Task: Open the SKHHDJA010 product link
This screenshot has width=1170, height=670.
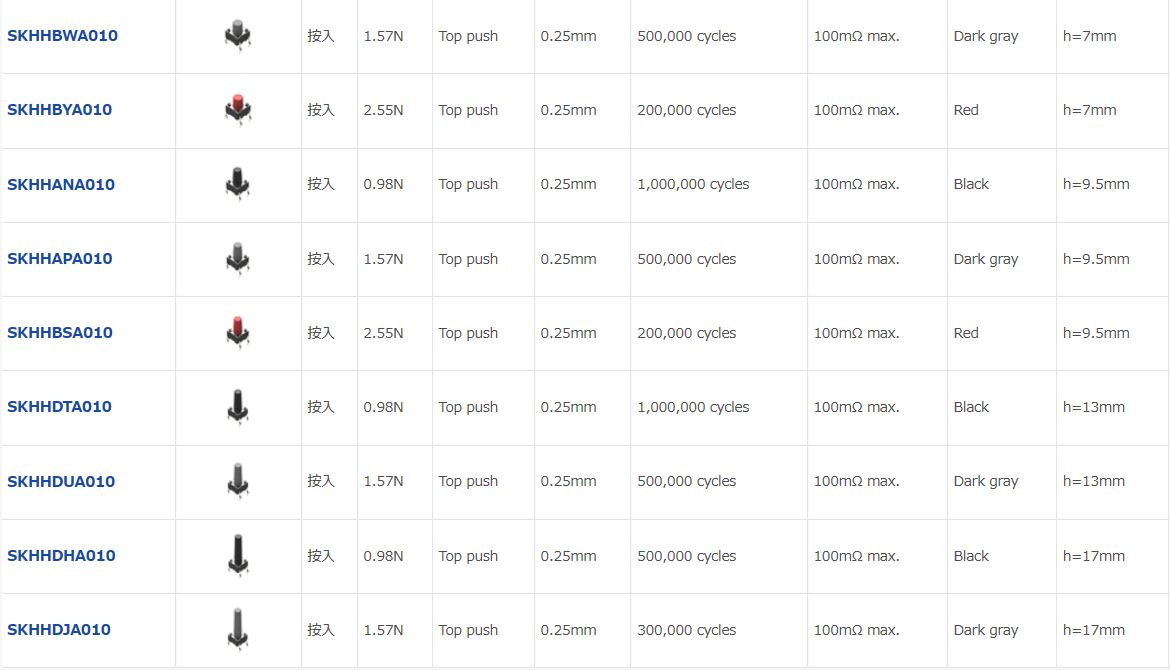Action: [59, 630]
